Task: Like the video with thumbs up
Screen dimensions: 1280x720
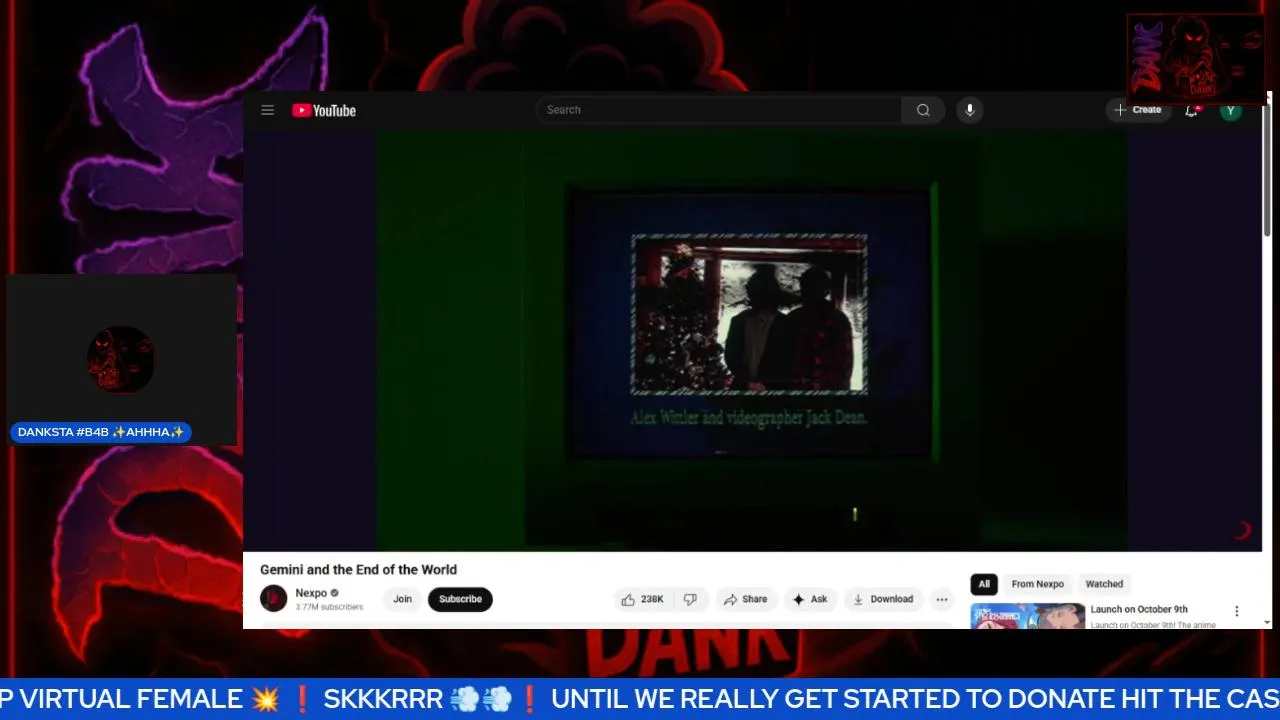Action: coord(643,599)
